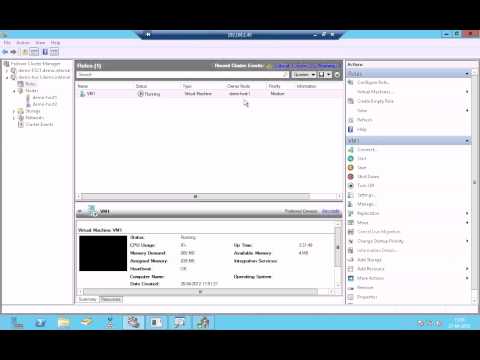Collapse the VM1 details pane chevron

80,211
